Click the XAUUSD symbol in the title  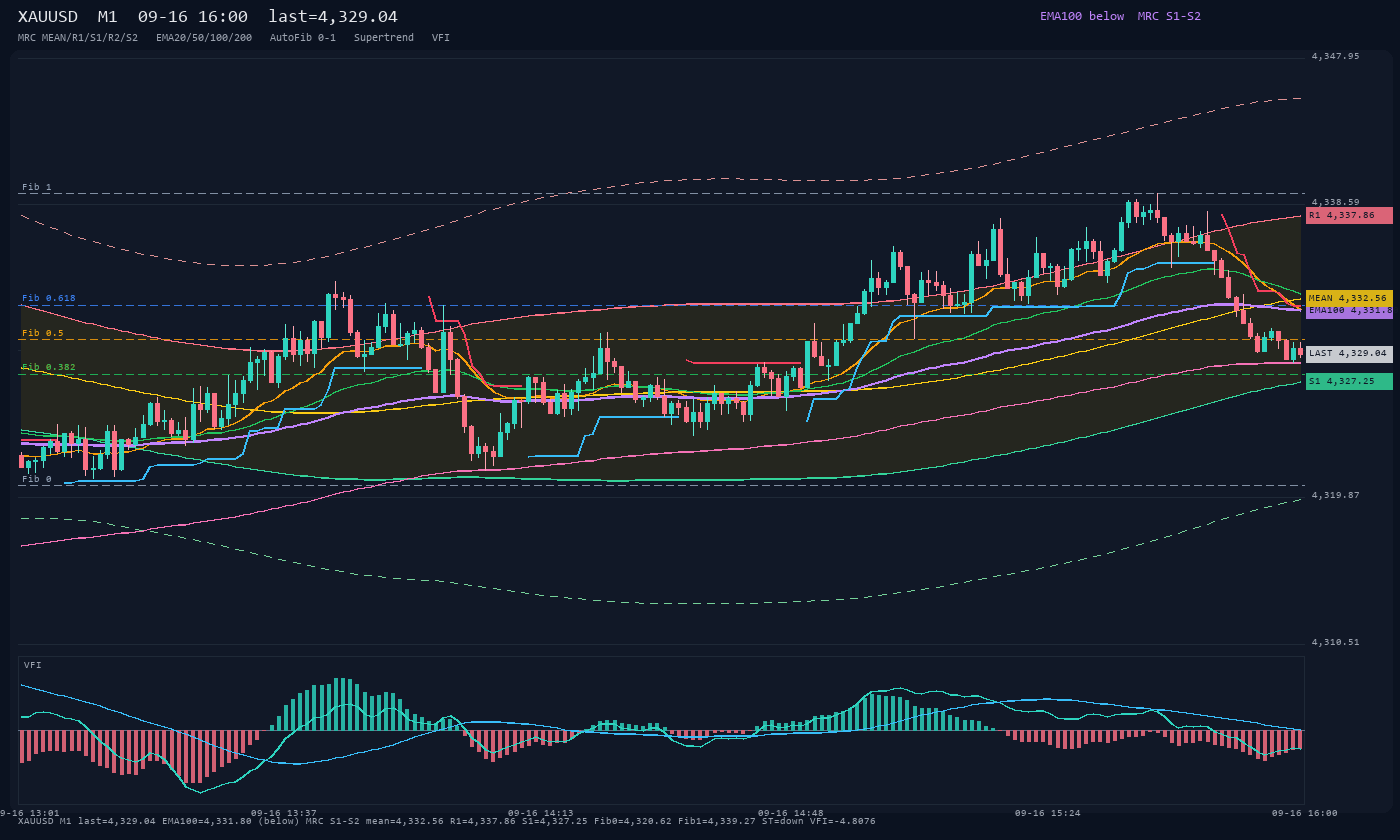click(x=48, y=17)
